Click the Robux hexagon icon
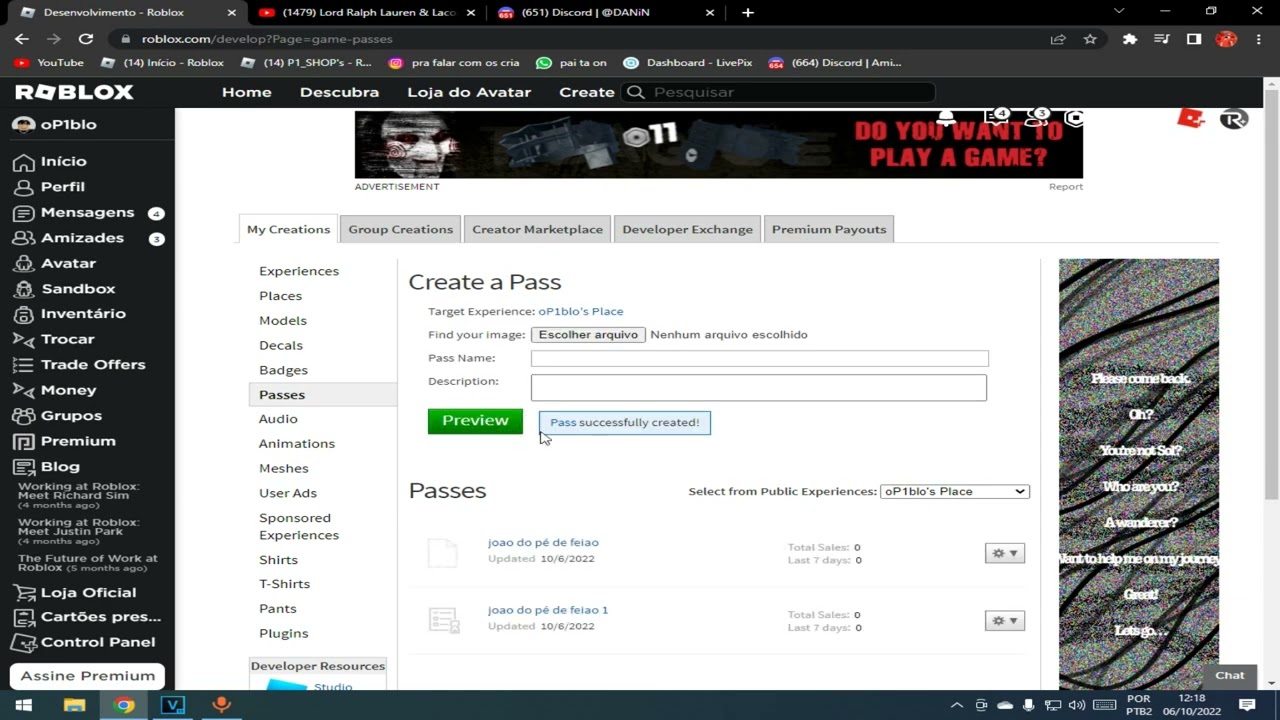This screenshot has height=720, width=1280. [1075, 118]
